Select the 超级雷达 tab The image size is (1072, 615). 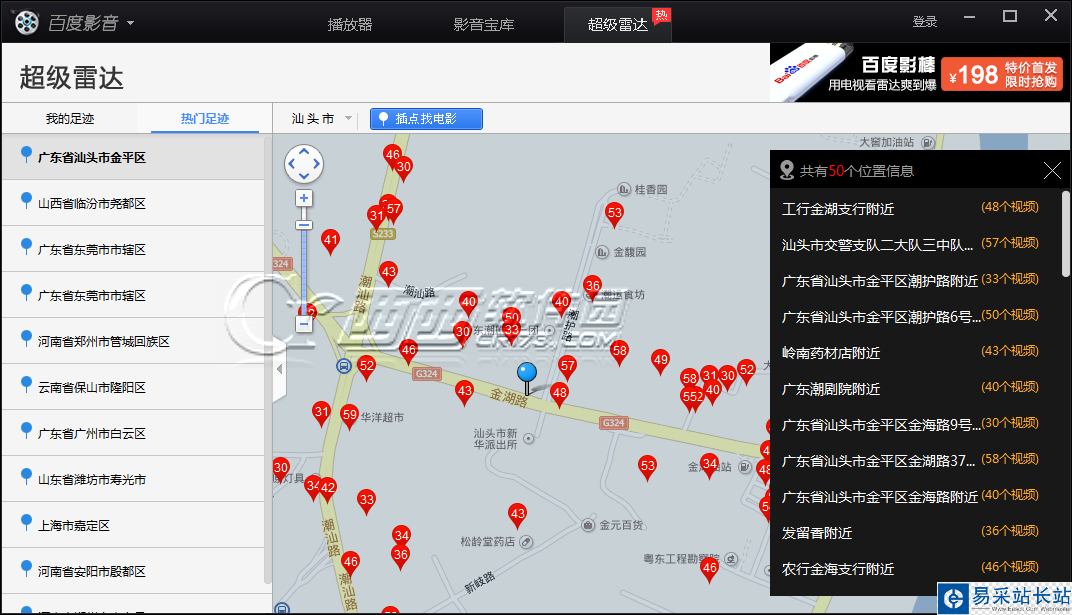tap(617, 25)
